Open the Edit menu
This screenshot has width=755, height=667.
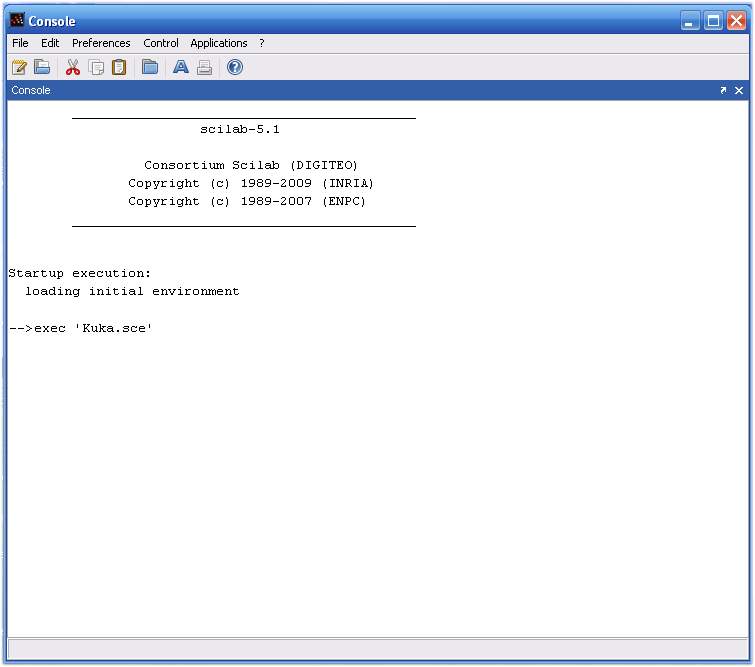(50, 43)
